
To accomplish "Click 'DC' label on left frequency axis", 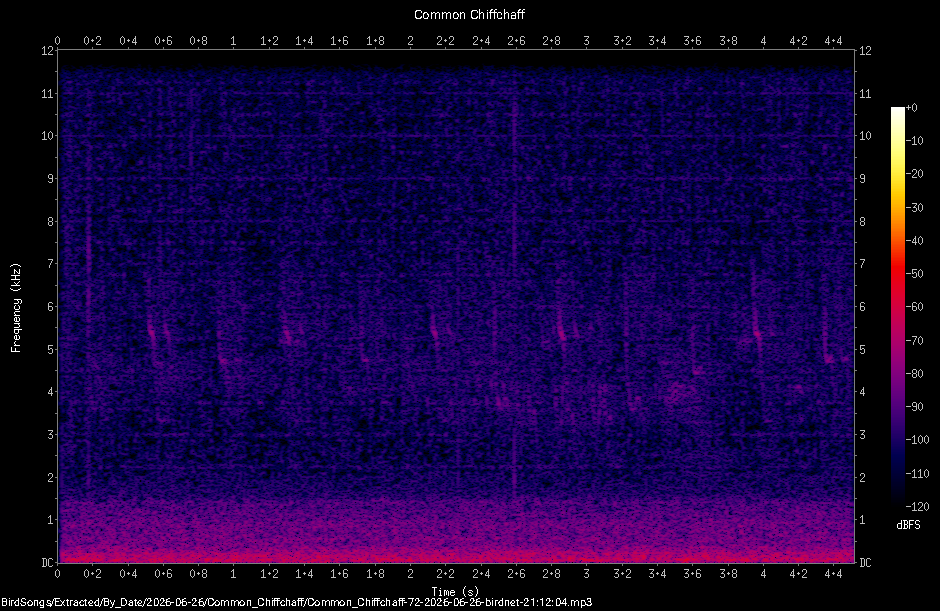I will 47,562.
